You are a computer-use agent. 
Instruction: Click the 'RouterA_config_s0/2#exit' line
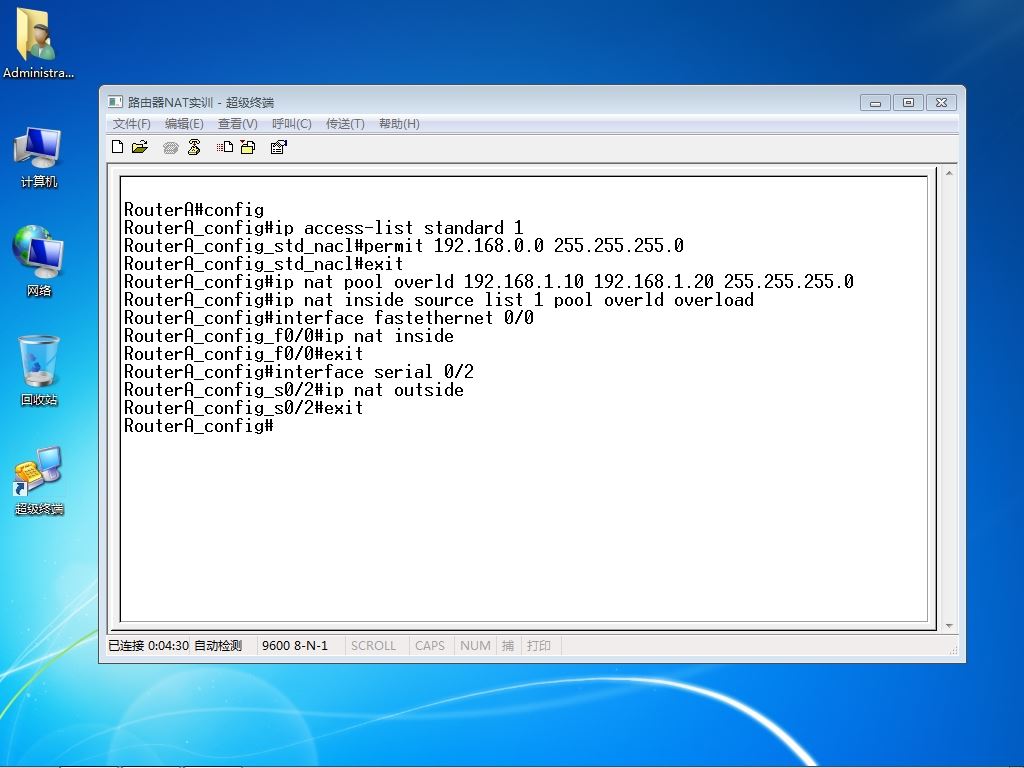coord(244,408)
